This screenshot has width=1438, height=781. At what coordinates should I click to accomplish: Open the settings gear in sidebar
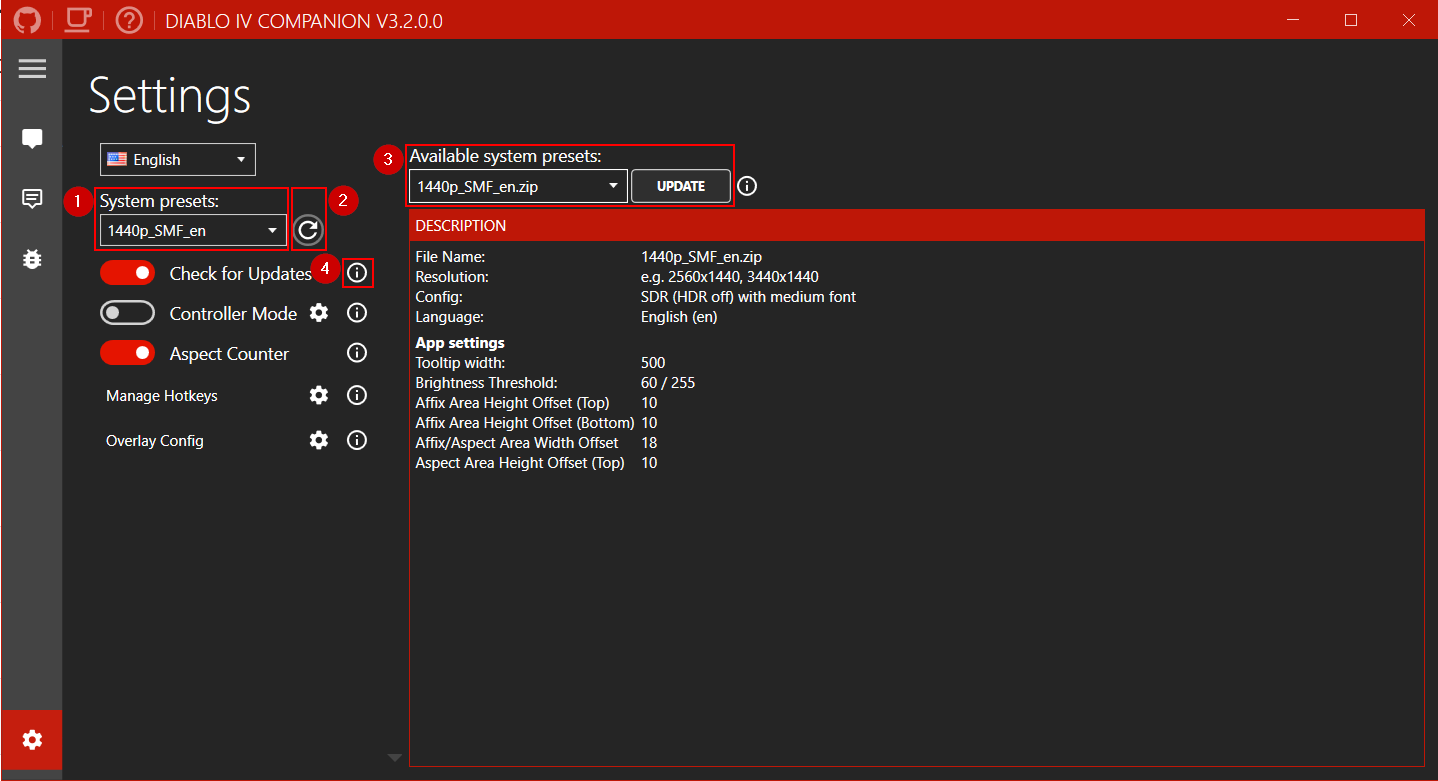tap(32, 740)
